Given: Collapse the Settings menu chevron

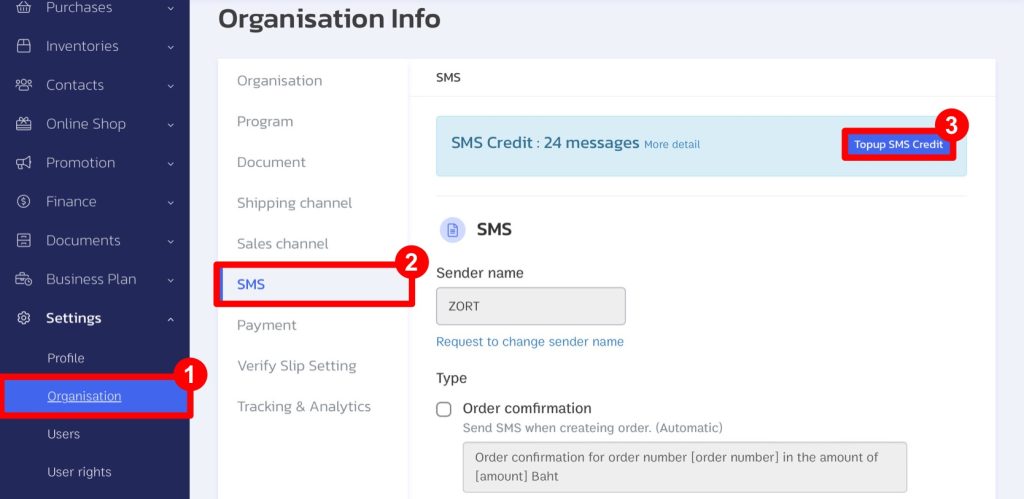Looking at the screenshot, I should coord(170,319).
